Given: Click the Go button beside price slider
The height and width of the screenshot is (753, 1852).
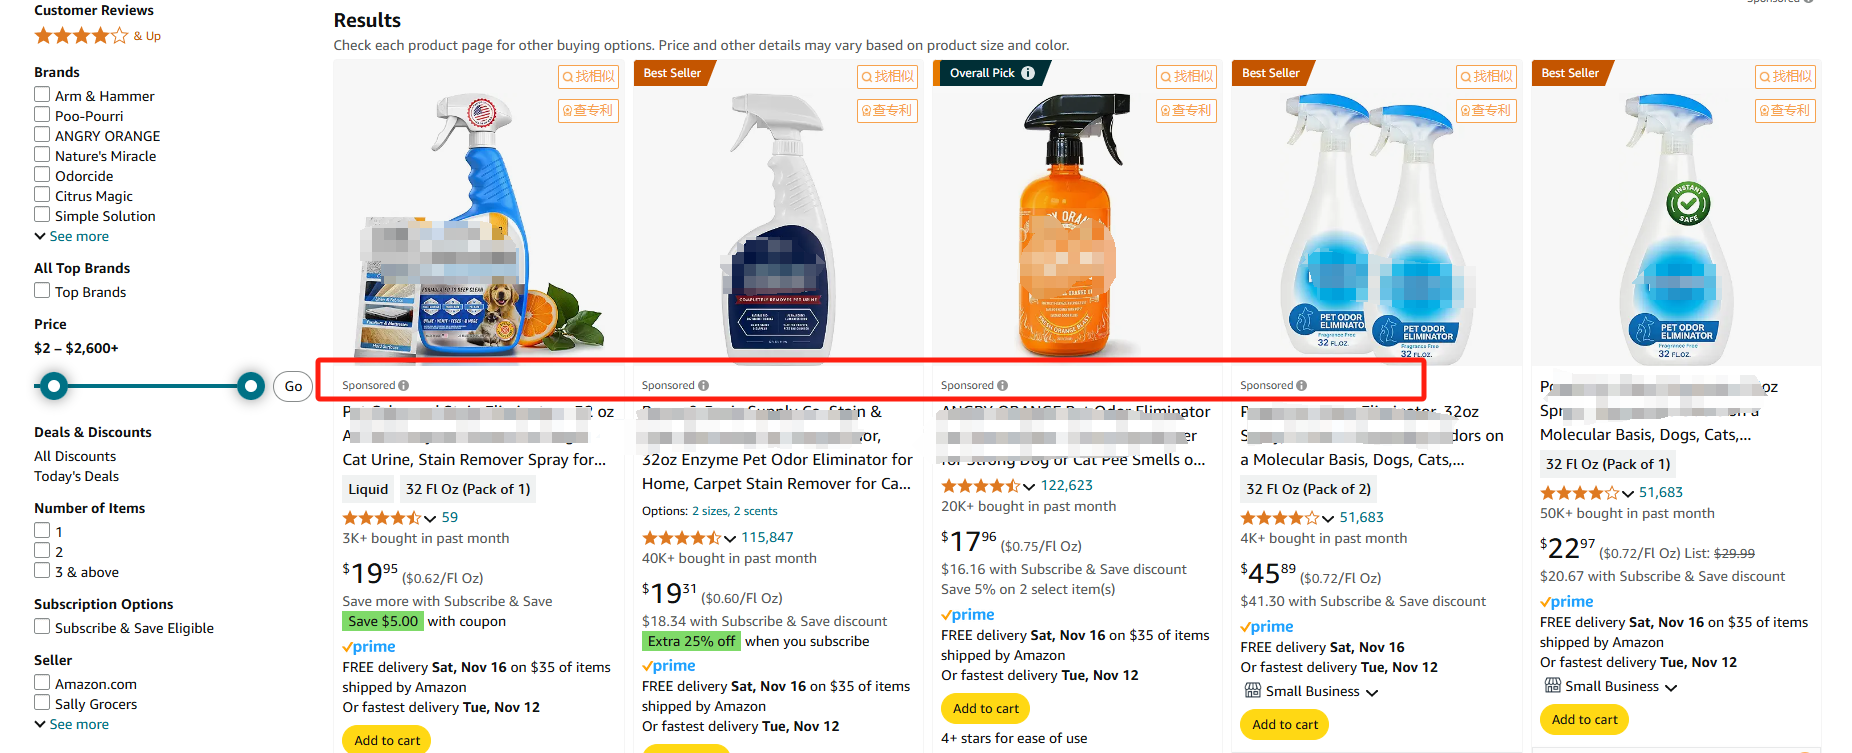Looking at the screenshot, I should 293,386.
